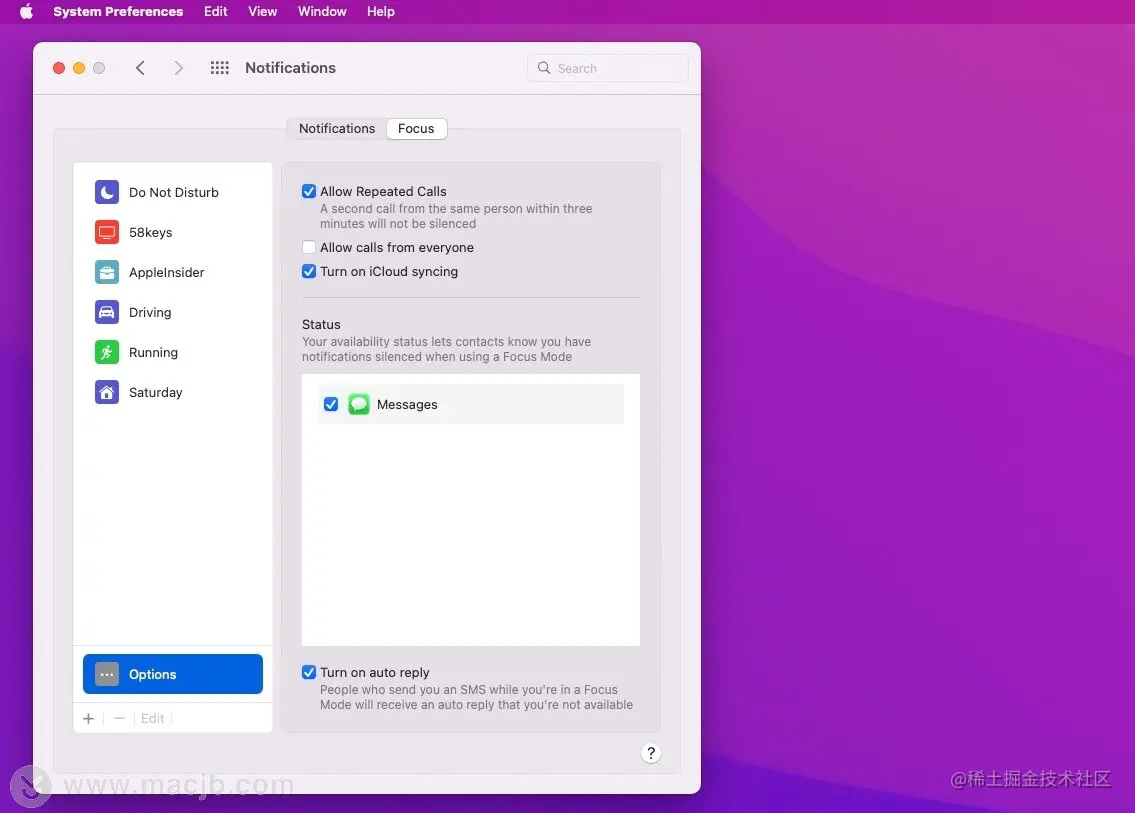This screenshot has width=1135, height=813.
Task: Open the View menu
Action: tap(262, 12)
